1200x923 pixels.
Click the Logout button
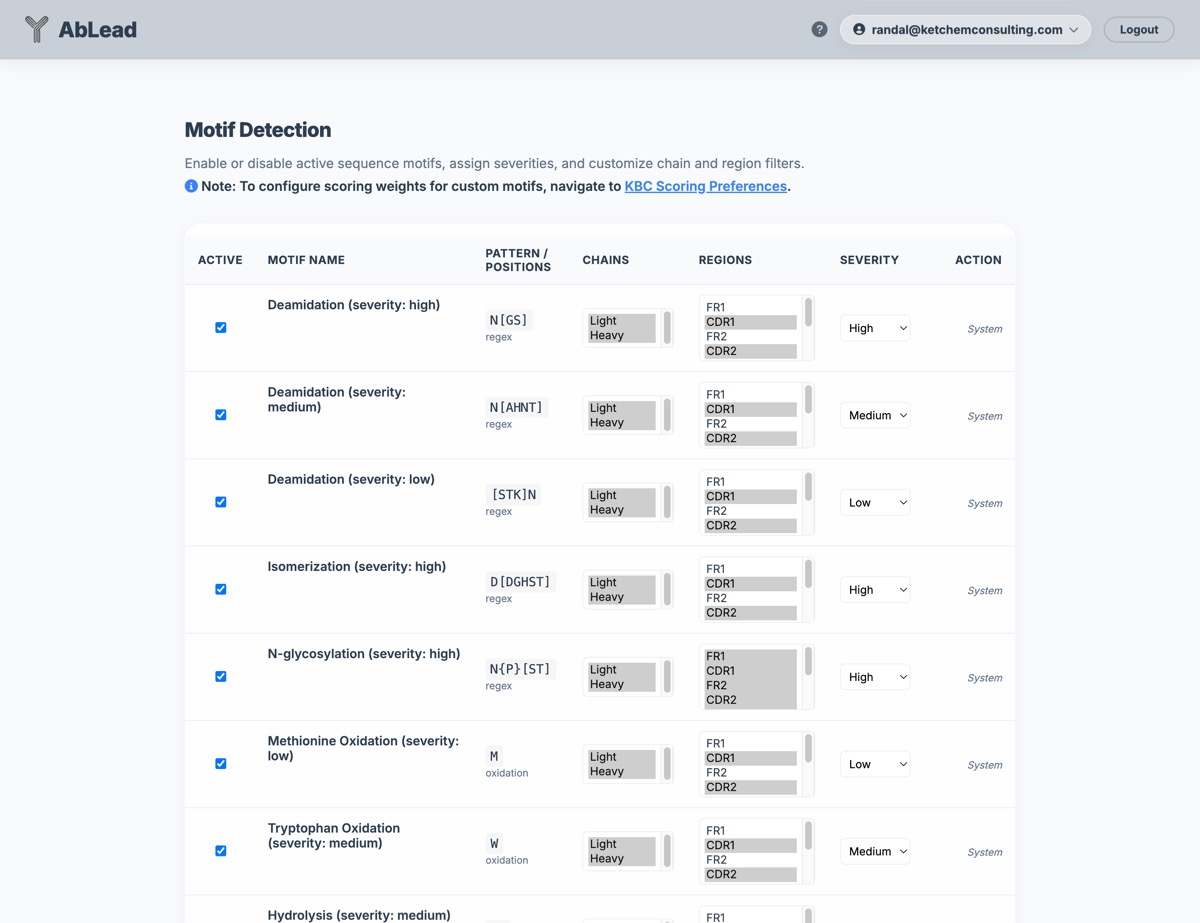point(1139,30)
